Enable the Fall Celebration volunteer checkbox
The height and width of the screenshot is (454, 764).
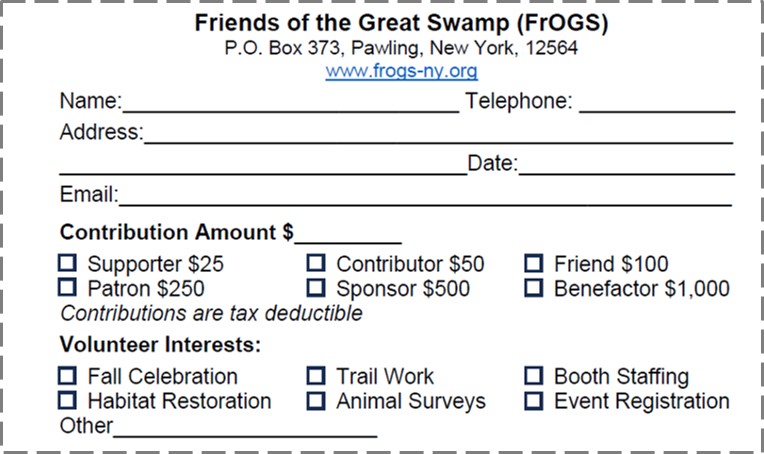(67, 376)
